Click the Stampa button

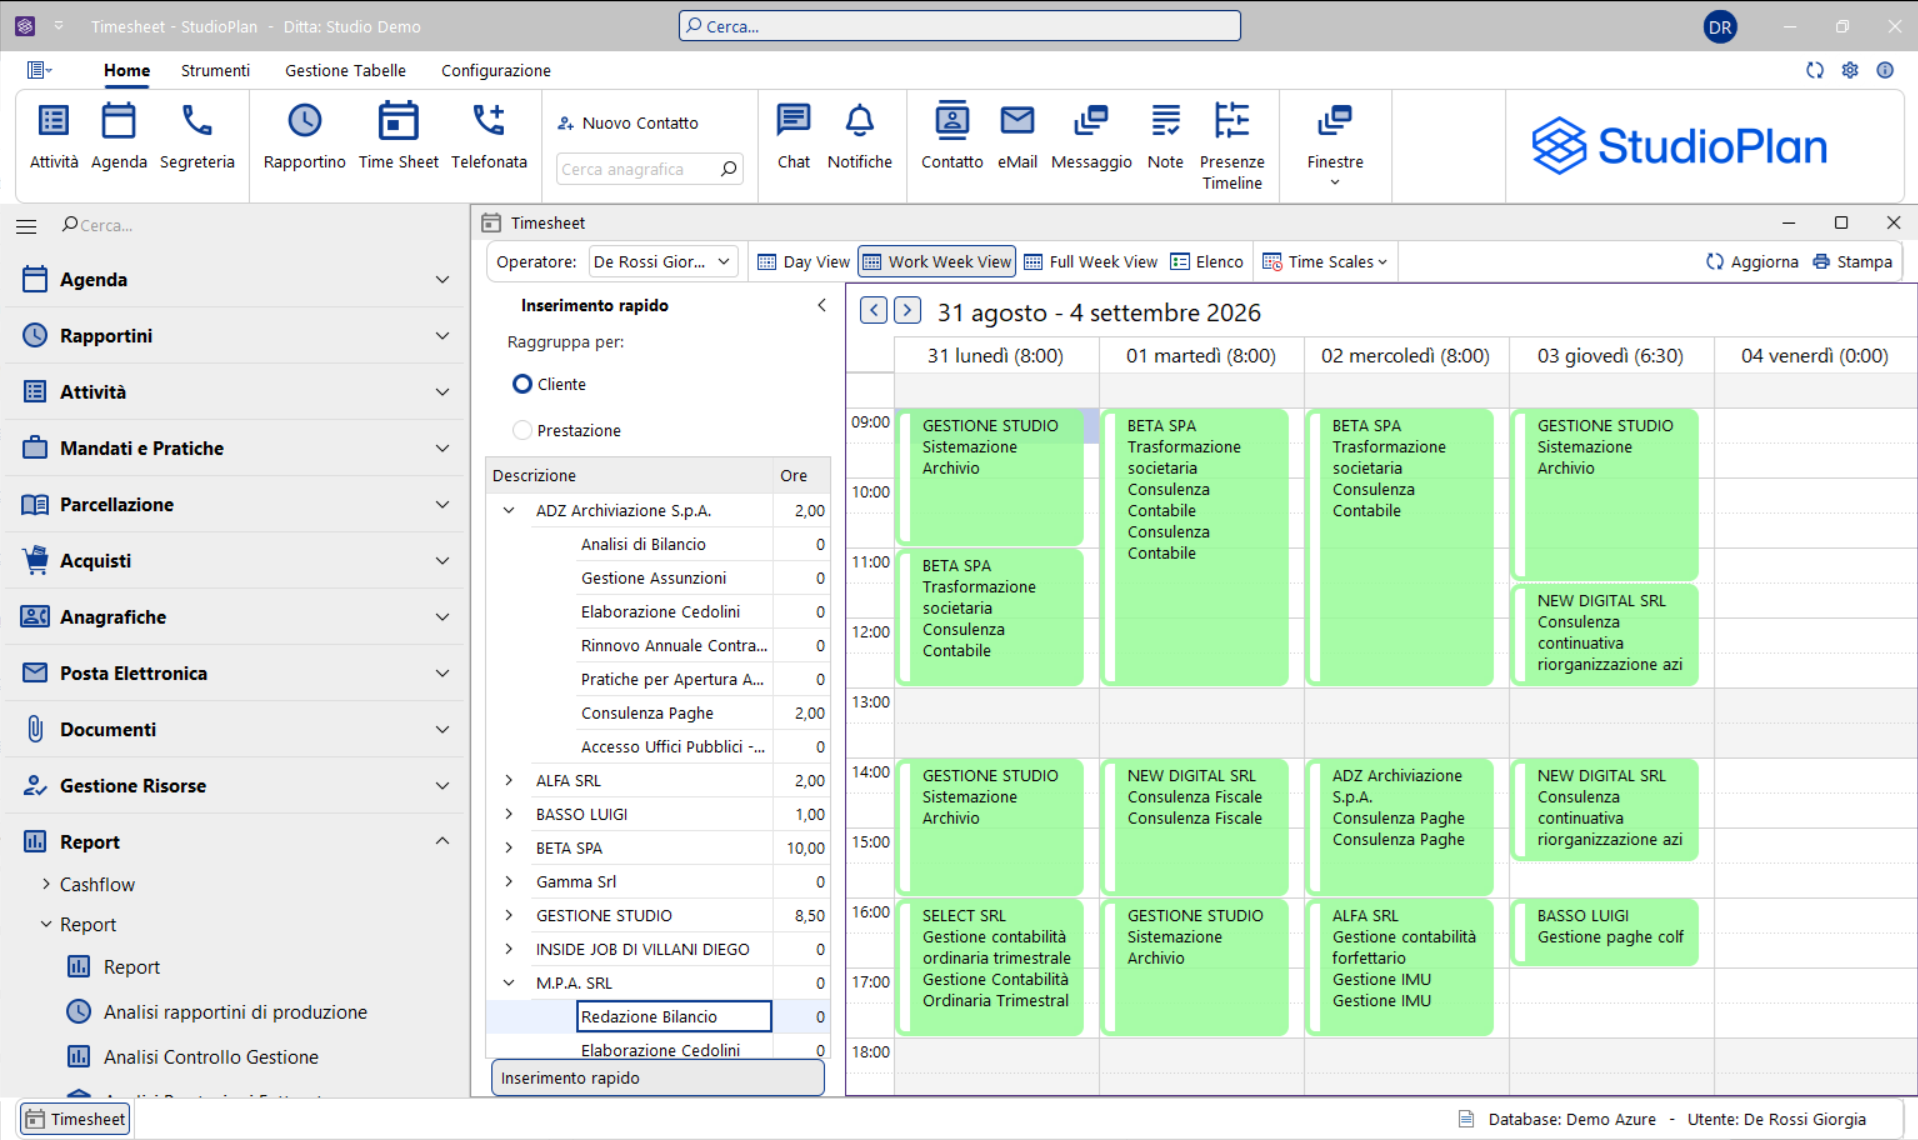tap(1853, 262)
